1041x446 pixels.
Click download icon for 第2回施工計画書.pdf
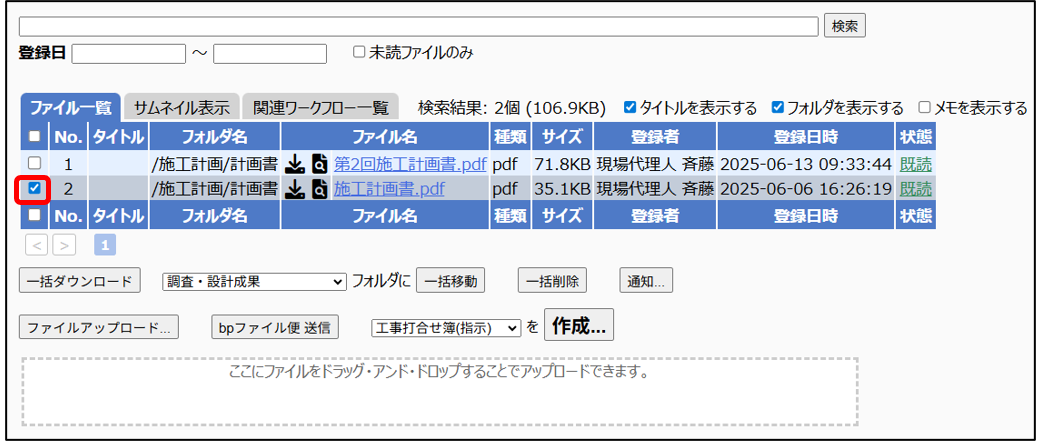[x=295, y=163]
